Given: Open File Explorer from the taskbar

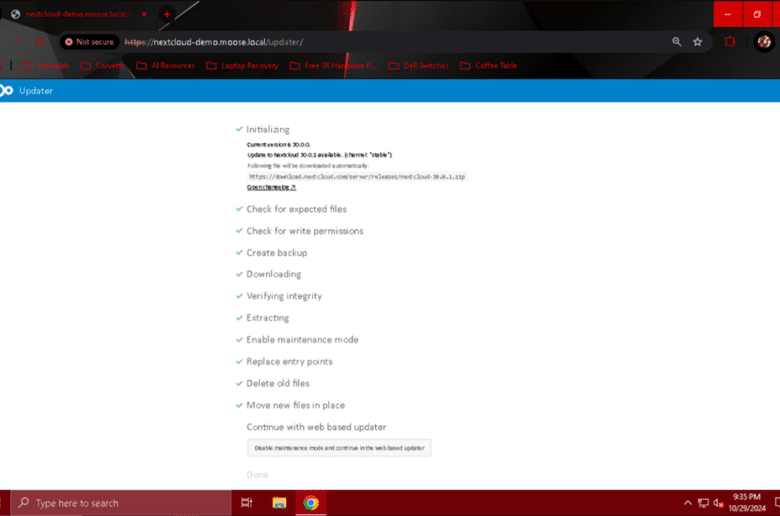Looking at the screenshot, I should 279,503.
